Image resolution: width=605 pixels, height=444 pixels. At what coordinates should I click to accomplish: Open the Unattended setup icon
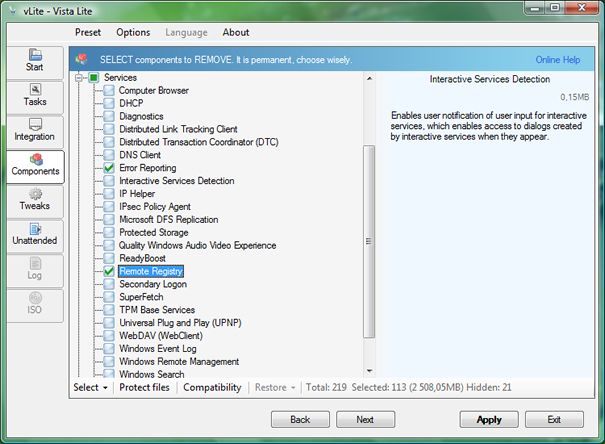point(35,228)
